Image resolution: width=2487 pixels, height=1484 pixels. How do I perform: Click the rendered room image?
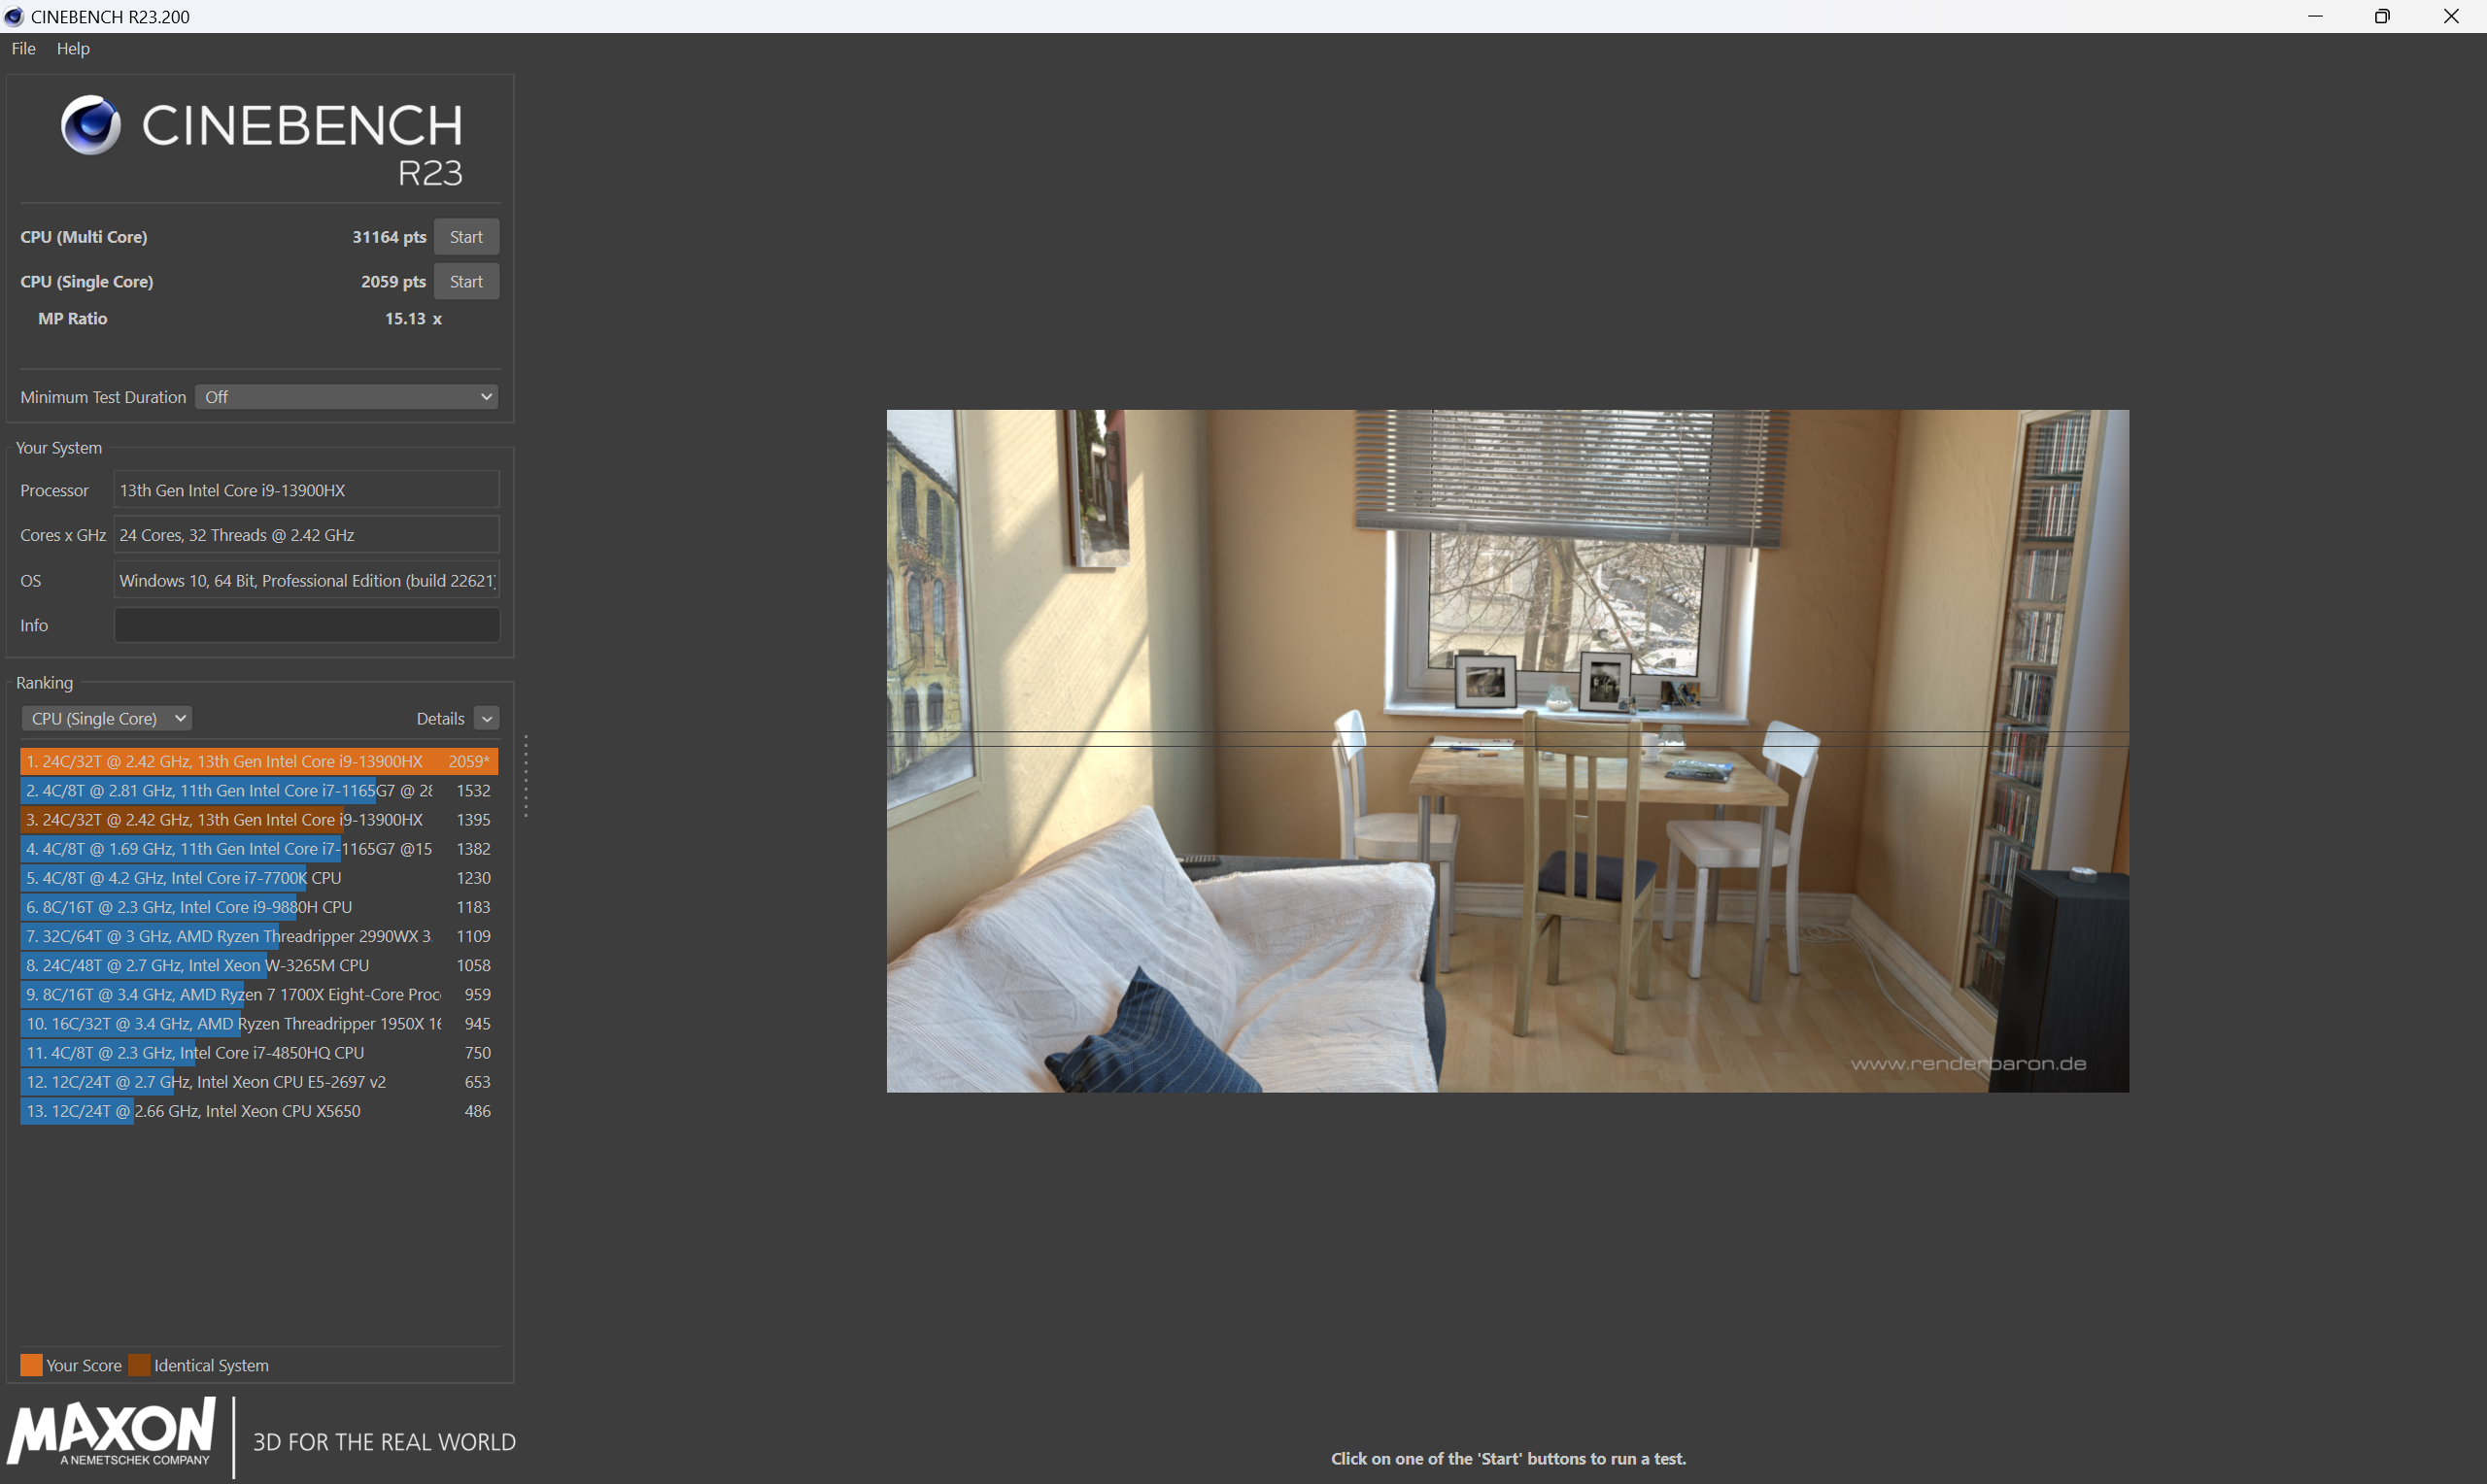pos(1507,751)
